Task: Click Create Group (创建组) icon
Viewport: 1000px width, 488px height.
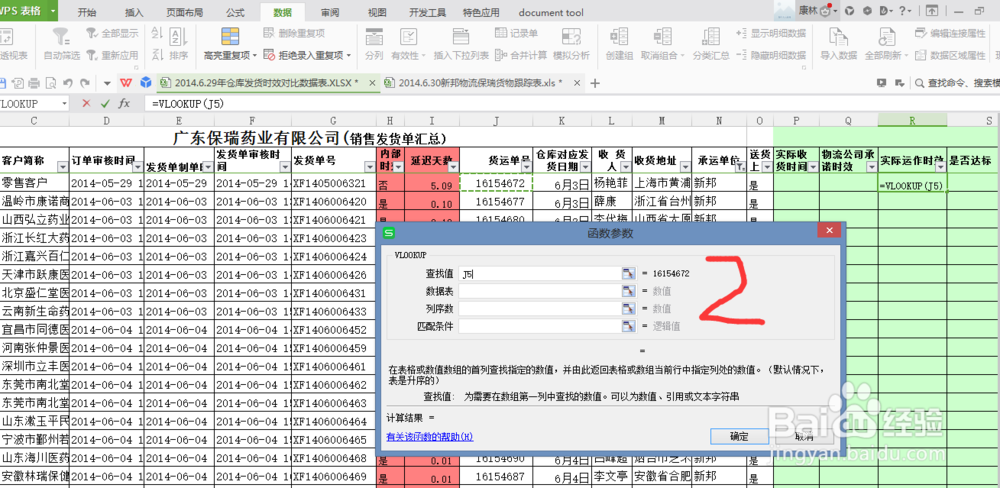Action: (x=619, y=37)
